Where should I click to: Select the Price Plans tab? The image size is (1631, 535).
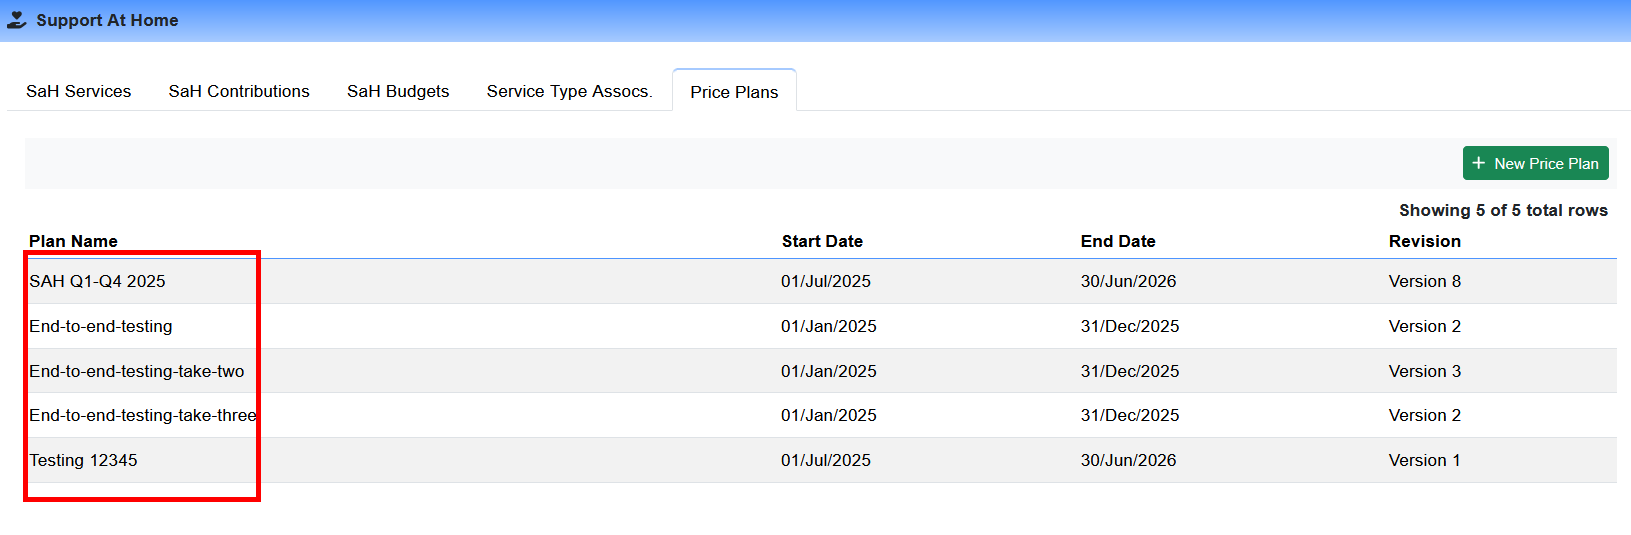coord(734,92)
